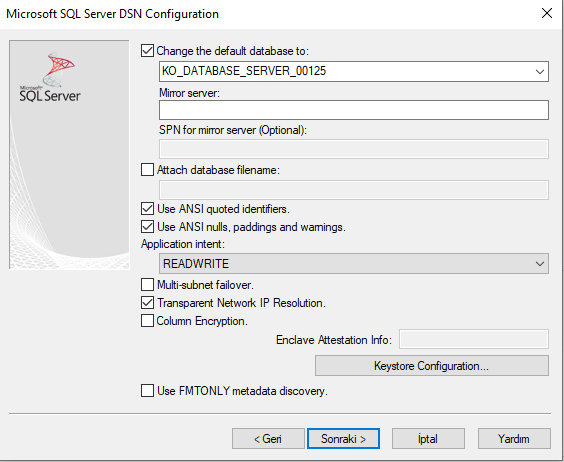
Task: Toggle Use ANSI quoted identifiers
Action: tap(147, 209)
